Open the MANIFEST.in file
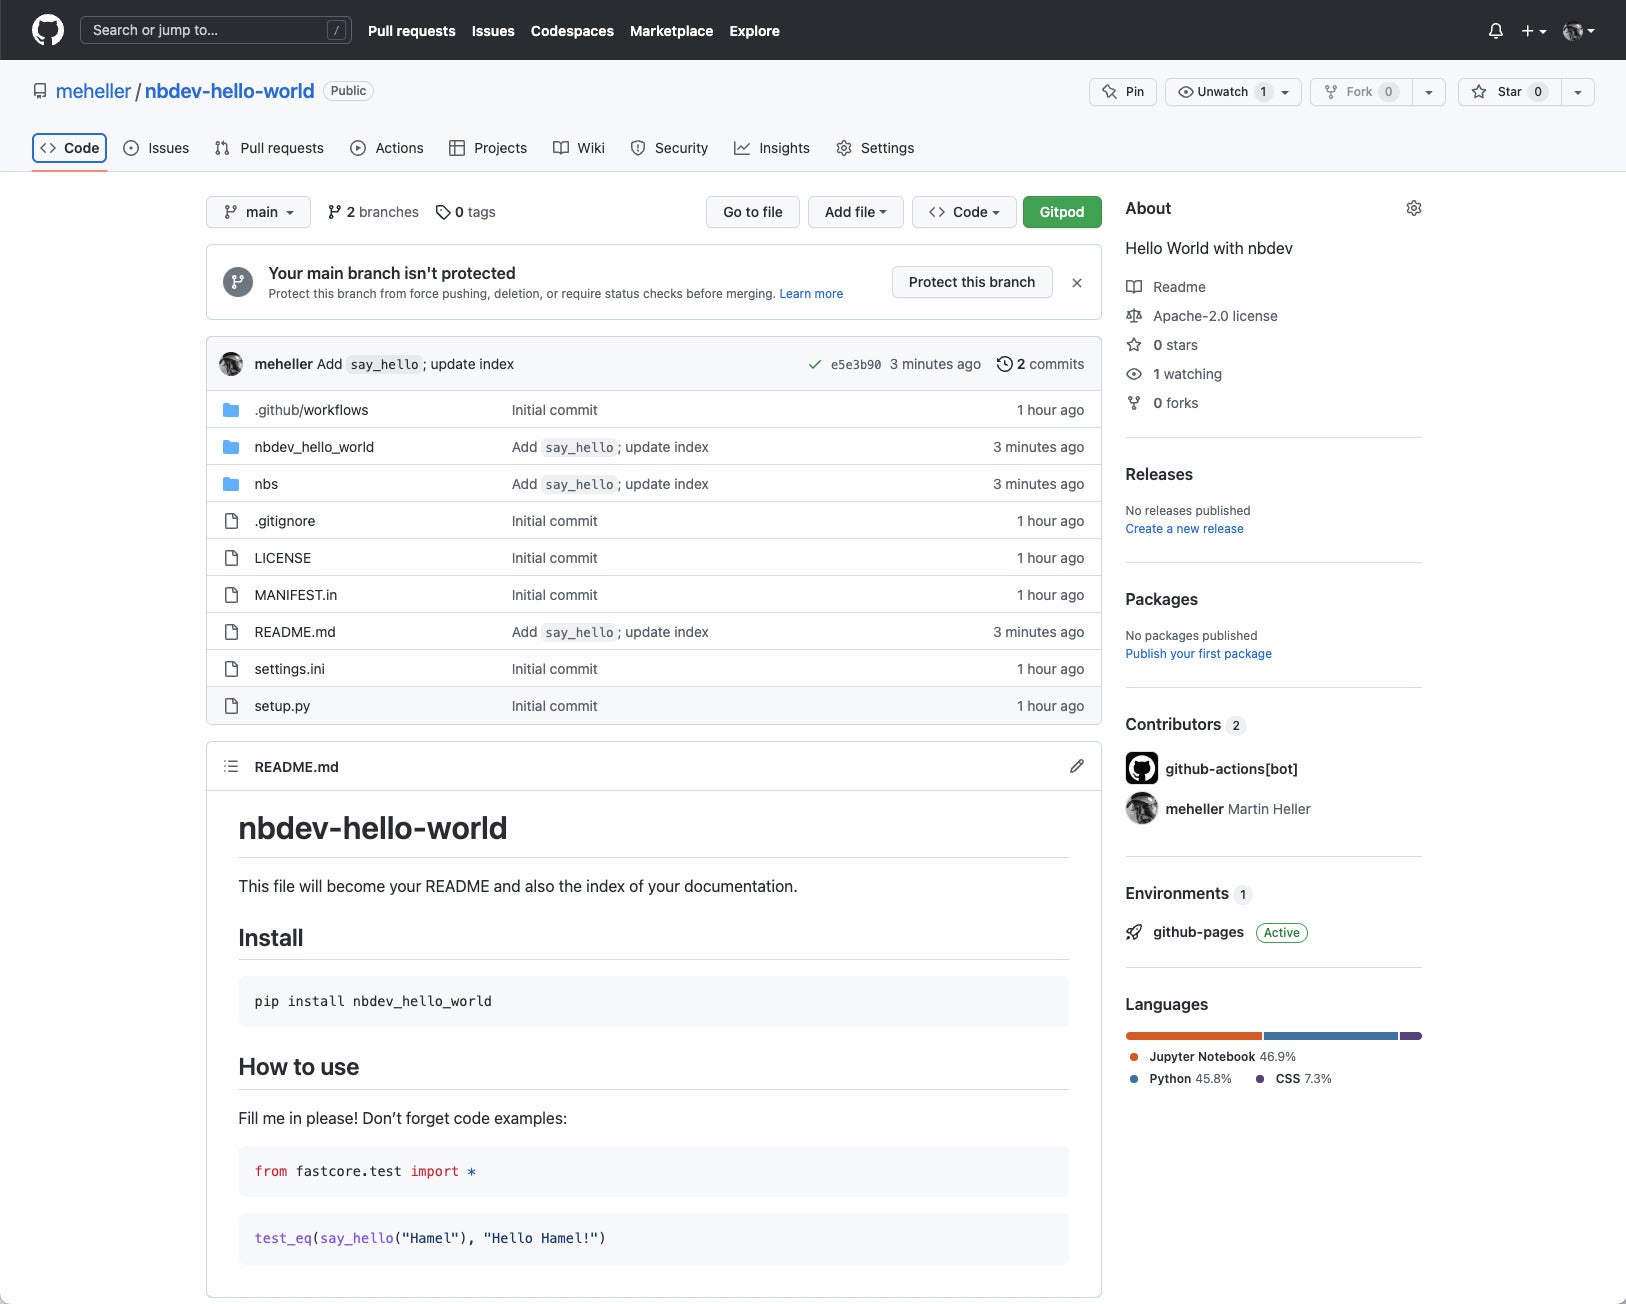This screenshot has width=1626, height=1304. click(x=296, y=595)
